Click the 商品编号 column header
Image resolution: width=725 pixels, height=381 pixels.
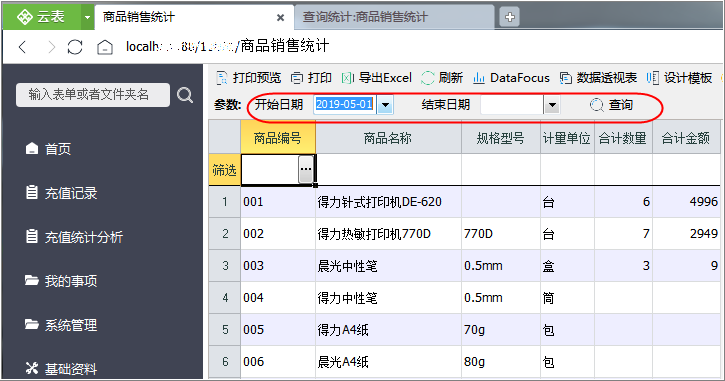click(278, 137)
